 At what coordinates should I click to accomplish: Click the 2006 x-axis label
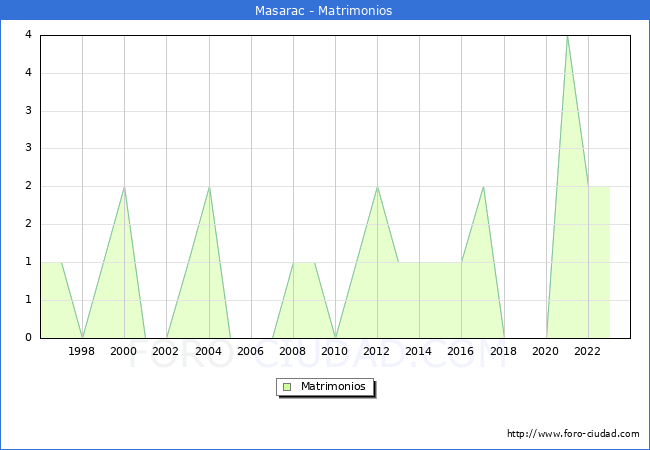(x=250, y=351)
